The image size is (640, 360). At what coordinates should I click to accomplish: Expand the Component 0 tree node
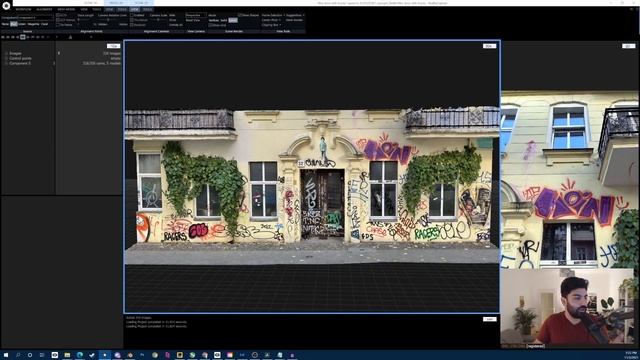coord(6,63)
